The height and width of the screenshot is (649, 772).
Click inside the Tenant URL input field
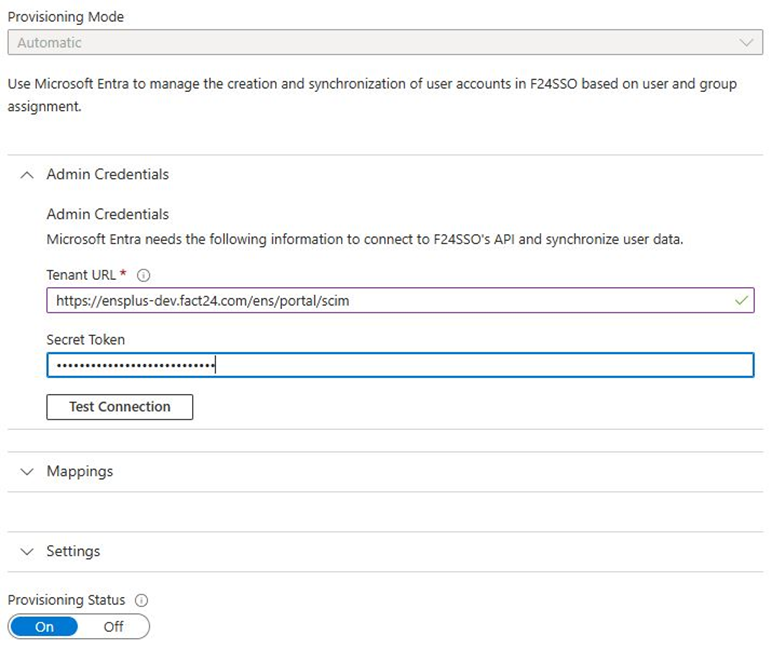(x=400, y=300)
